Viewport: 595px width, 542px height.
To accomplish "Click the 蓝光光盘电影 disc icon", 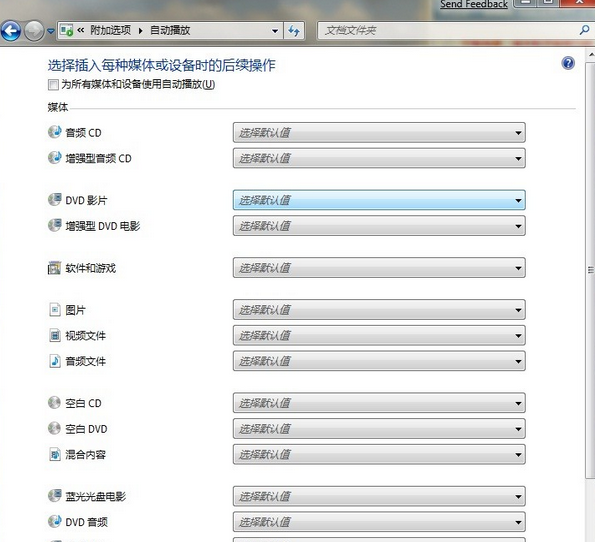I will pyautogui.click(x=55, y=495).
